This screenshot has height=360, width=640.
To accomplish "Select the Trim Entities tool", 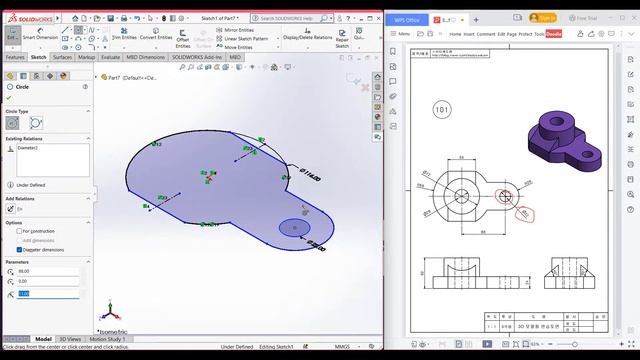I will 124,34.
